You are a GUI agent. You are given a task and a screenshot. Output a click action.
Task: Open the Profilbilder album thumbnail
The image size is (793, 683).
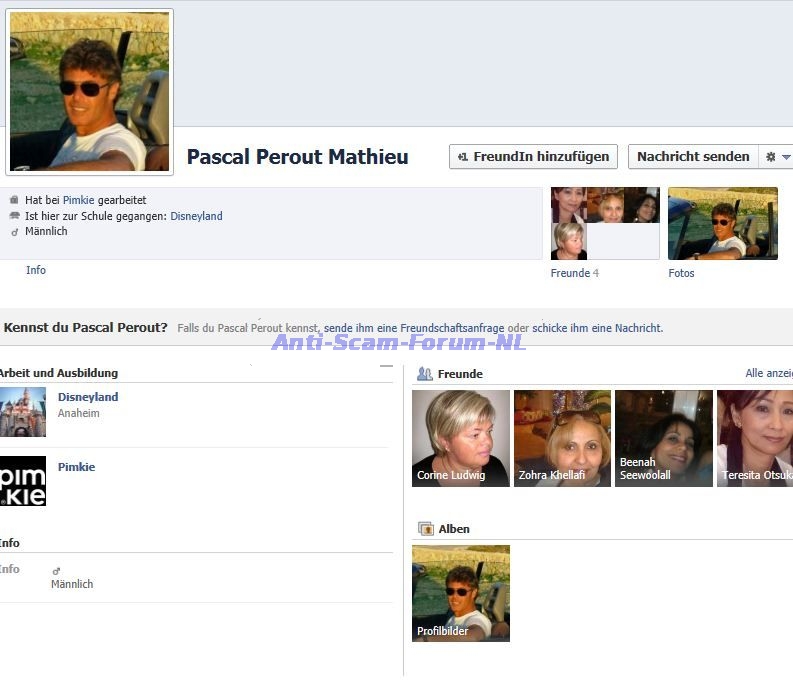pos(461,593)
